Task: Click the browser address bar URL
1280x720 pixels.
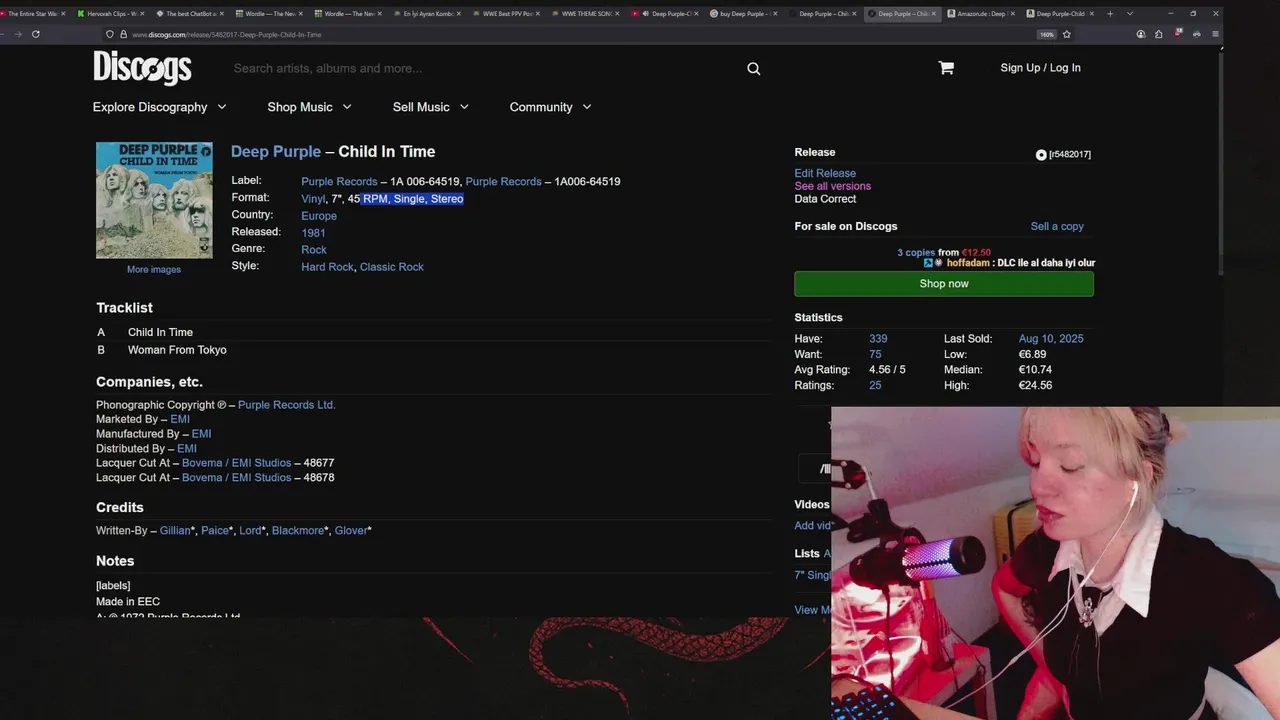Action: coord(227,34)
